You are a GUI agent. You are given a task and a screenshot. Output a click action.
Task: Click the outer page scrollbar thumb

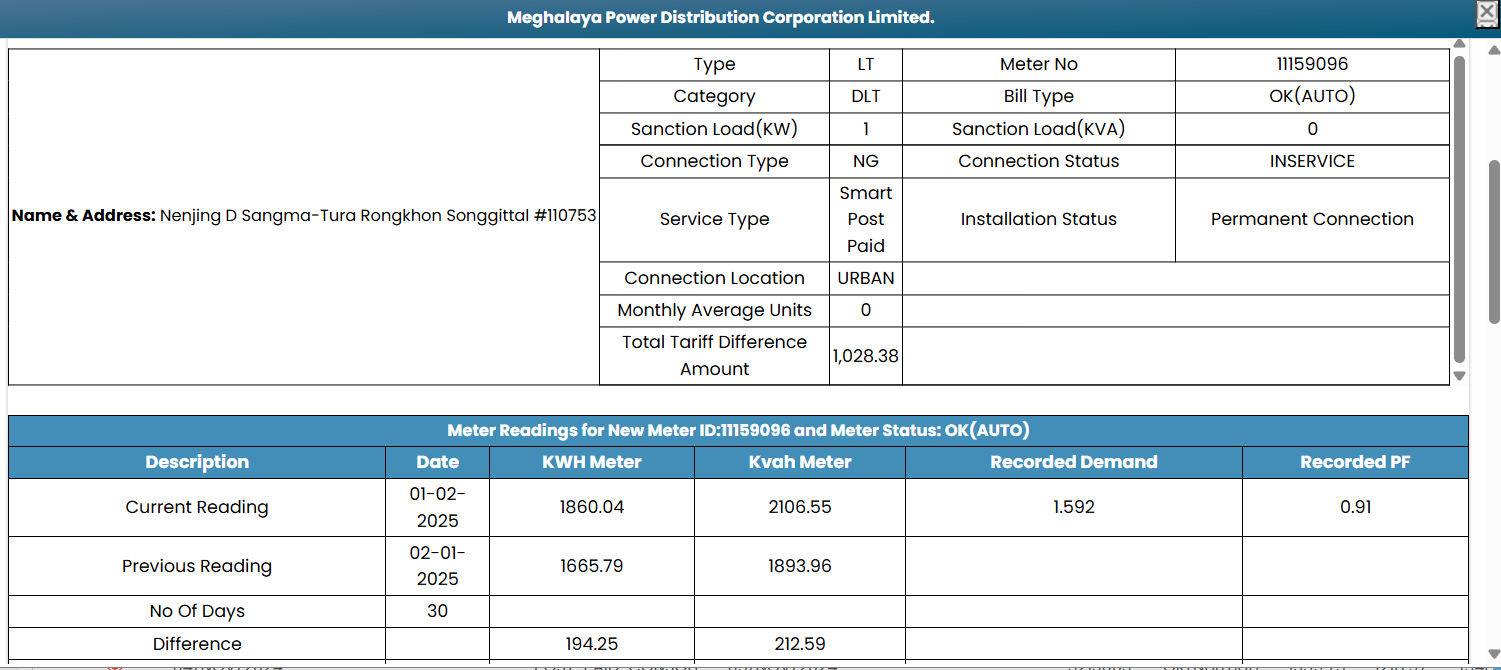coord(1494,241)
